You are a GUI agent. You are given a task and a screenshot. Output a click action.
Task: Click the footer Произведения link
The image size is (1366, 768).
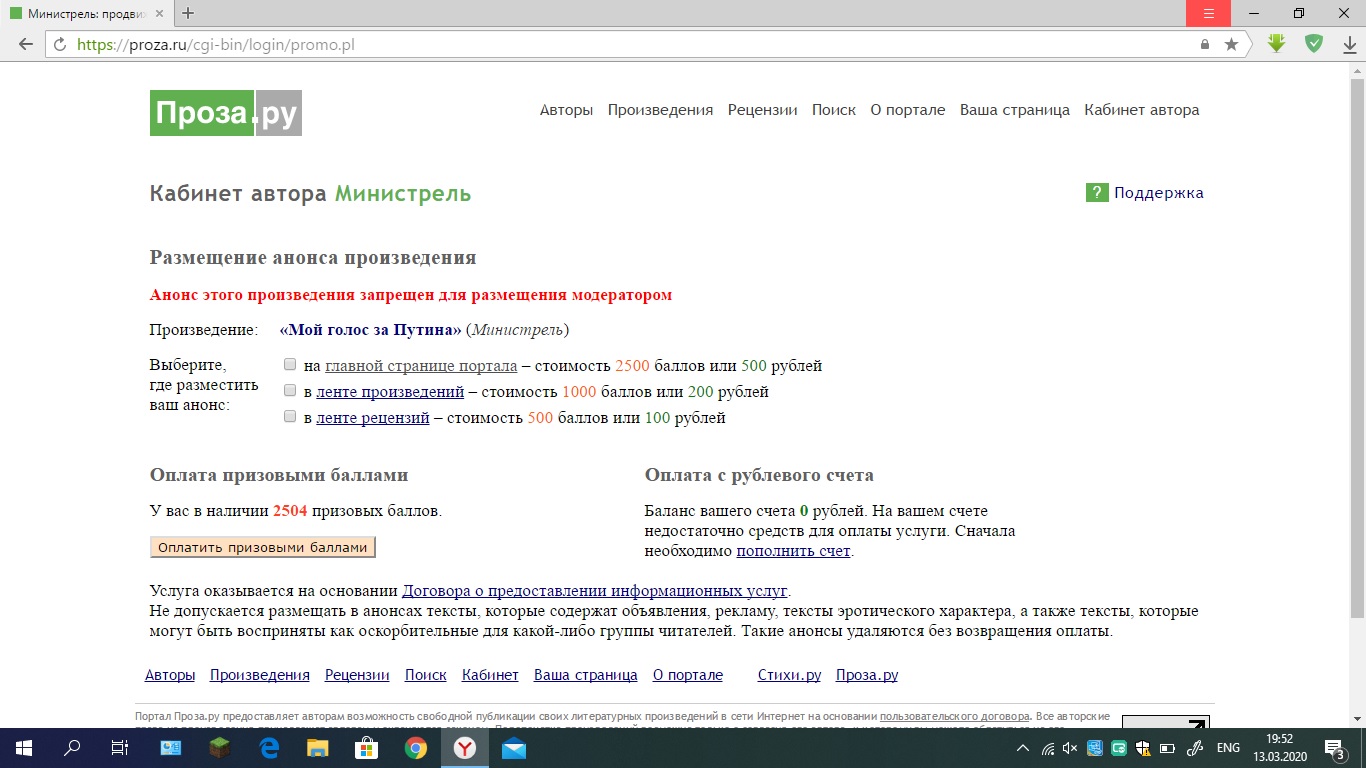point(260,675)
